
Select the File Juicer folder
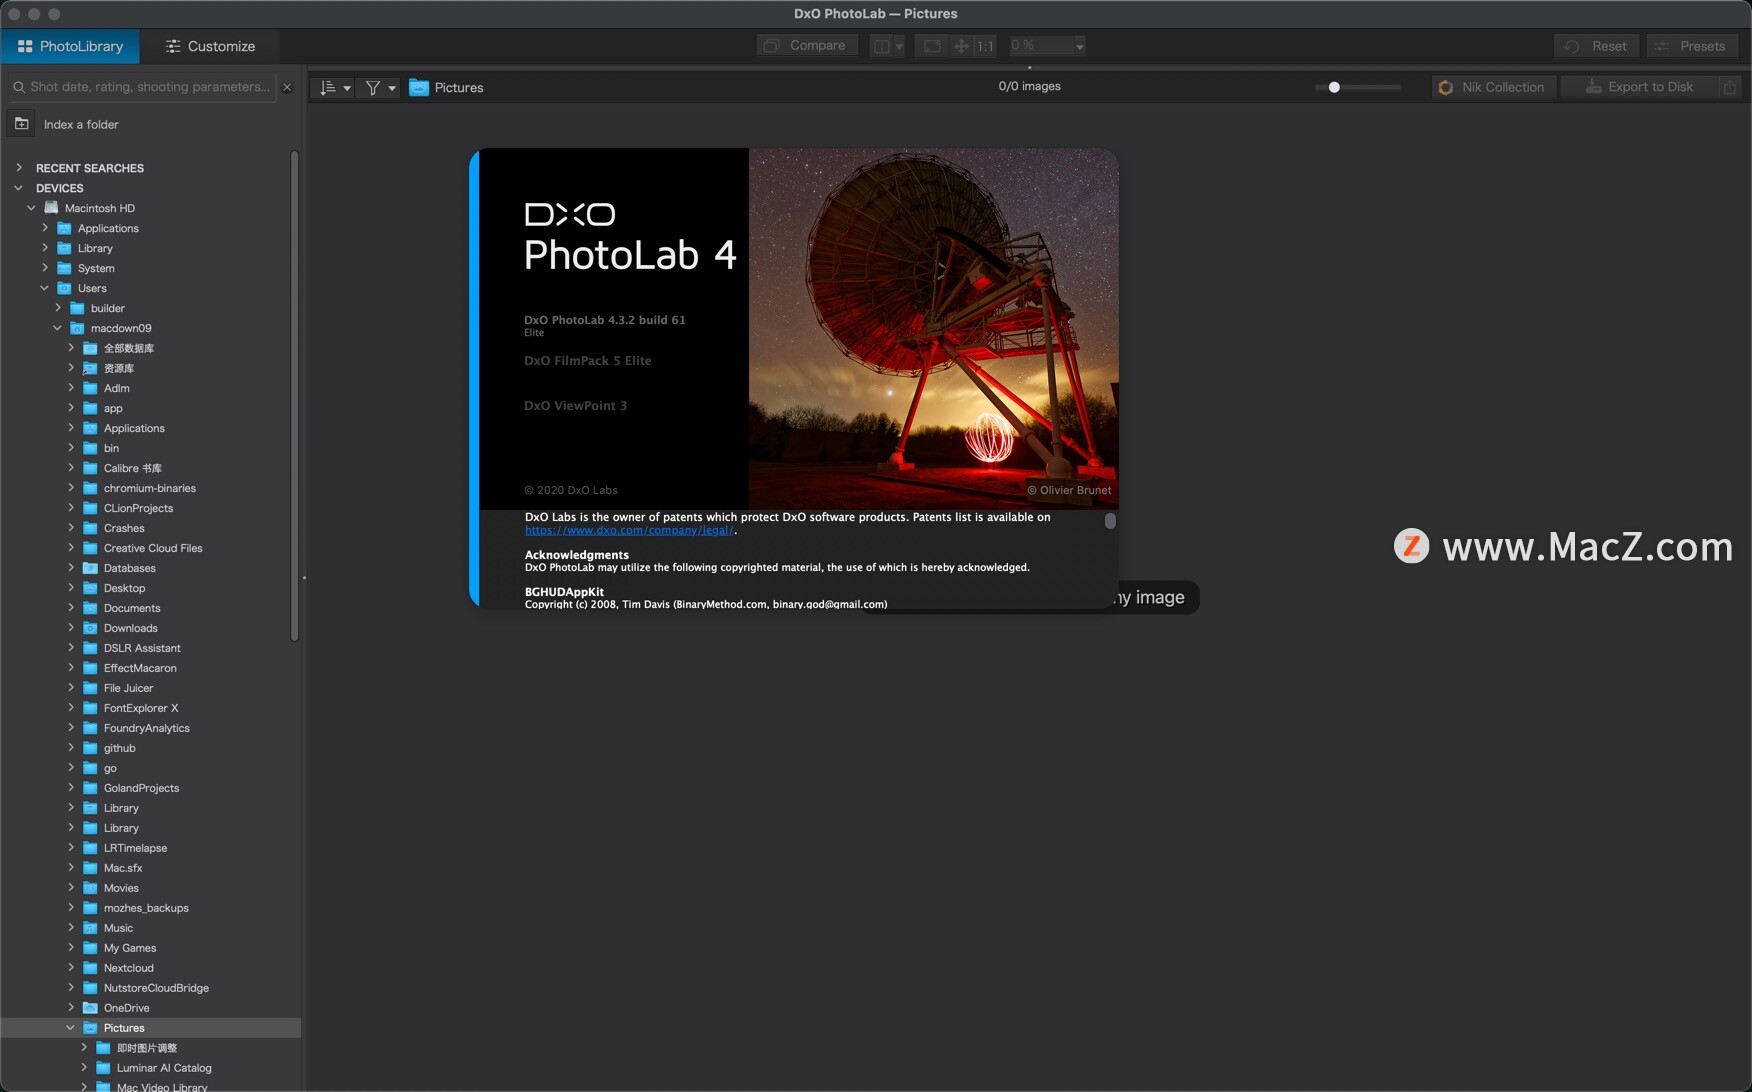tap(128, 688)
